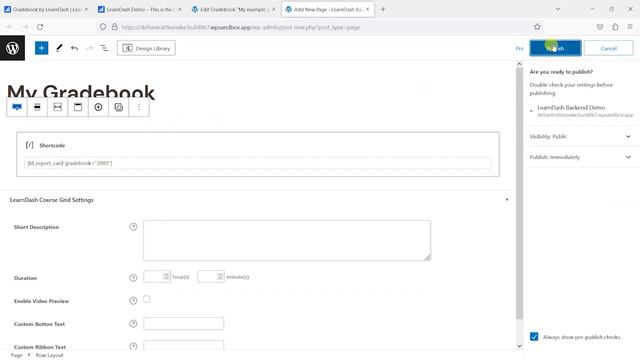Image resolution: width=640 pixels, height=360 pixels.
Task: Click the WordPress logo icon
Action: tap(12, 48)
